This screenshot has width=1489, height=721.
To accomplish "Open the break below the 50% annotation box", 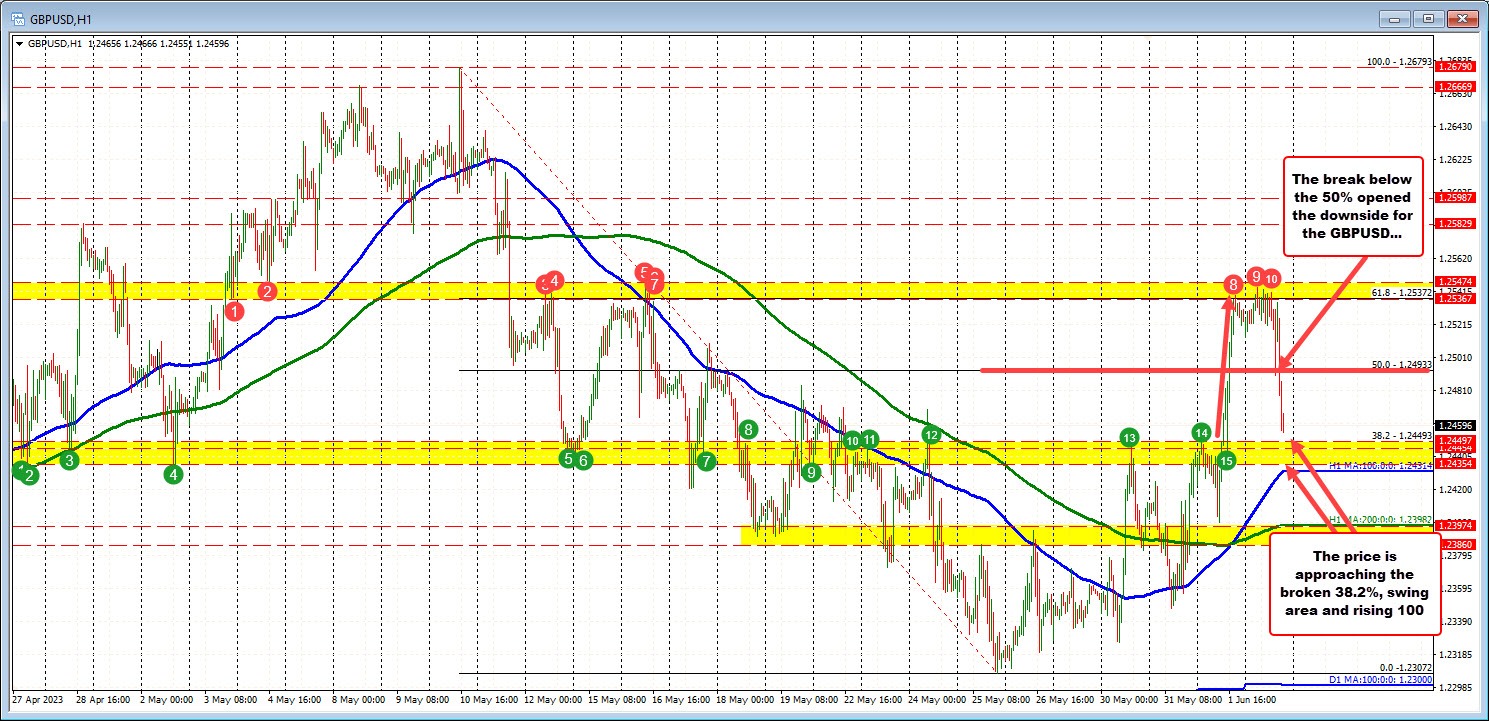I will [x=1355, y=205].
